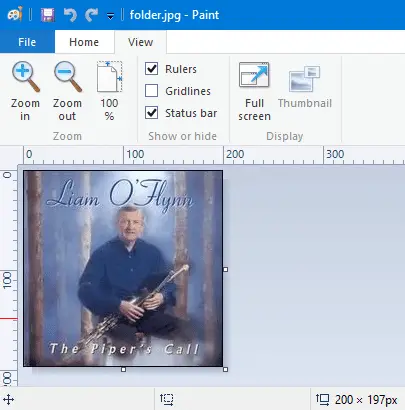Zoom out with the magnifier minus icon
This screenshot has width=405, height=410.
point(67,91)
